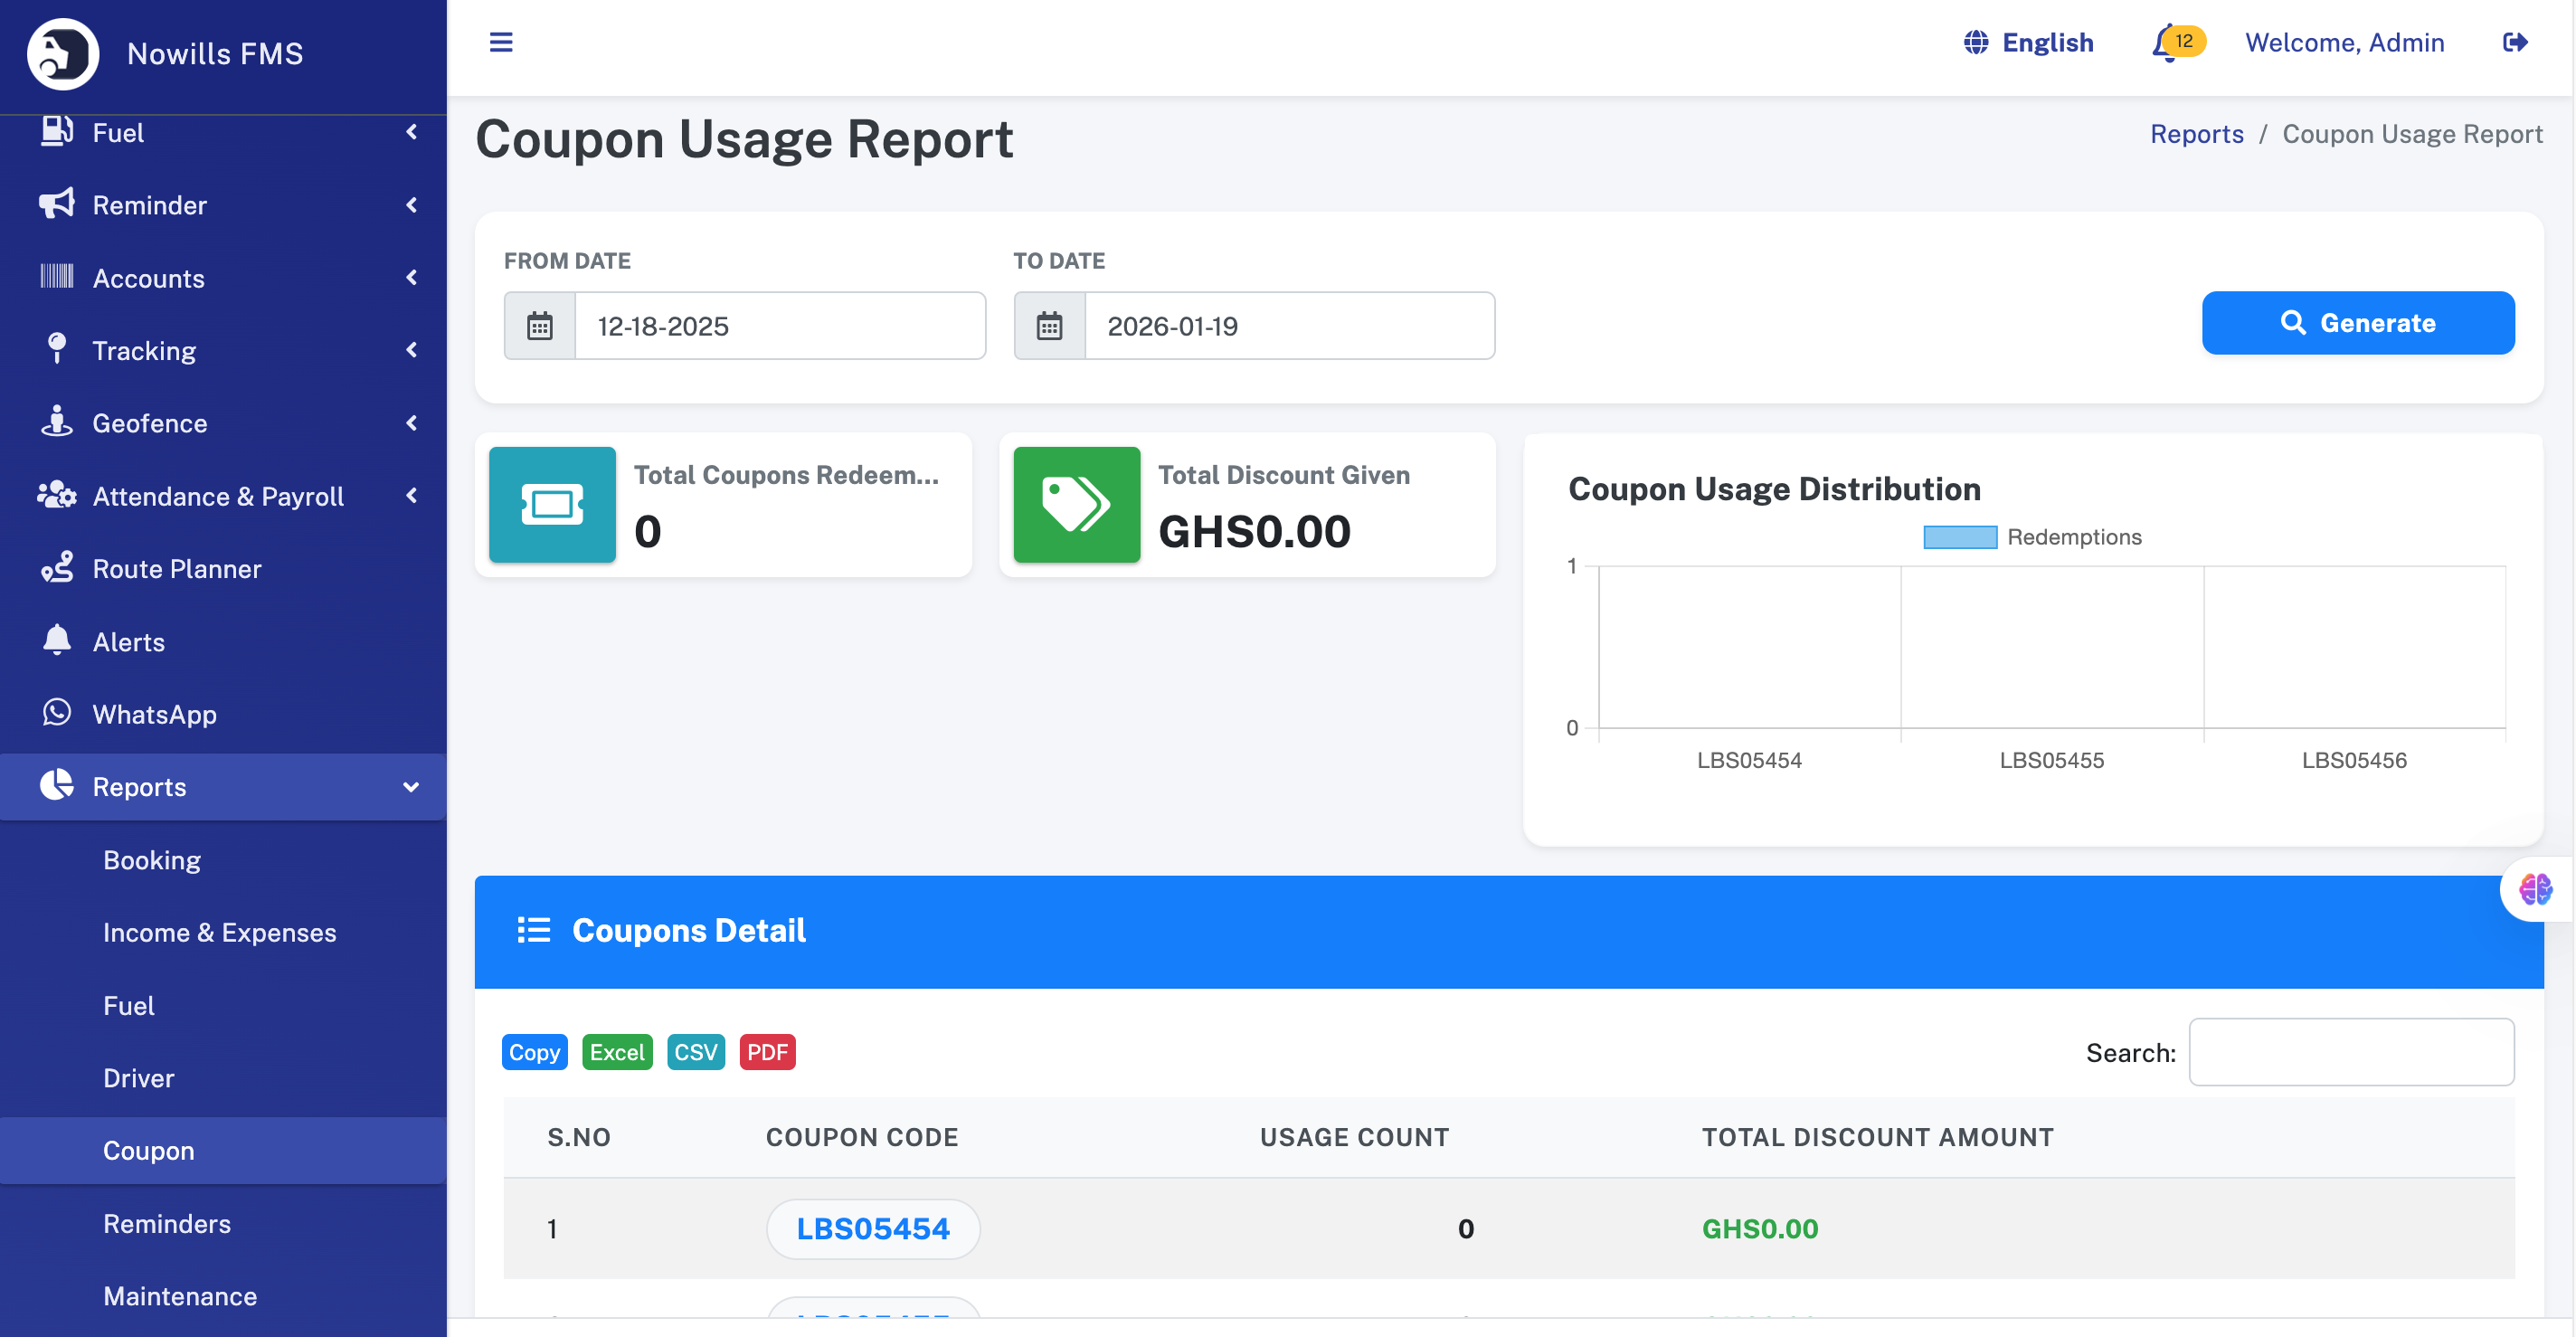This screenshot has width=2576, height=1337.
Task: Click the To Date calendar icon
Action: (1049, 326)
